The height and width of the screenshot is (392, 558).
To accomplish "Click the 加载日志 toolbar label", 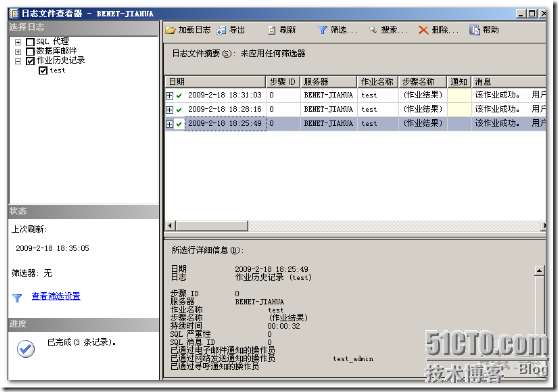I will (x=194, y=30).
